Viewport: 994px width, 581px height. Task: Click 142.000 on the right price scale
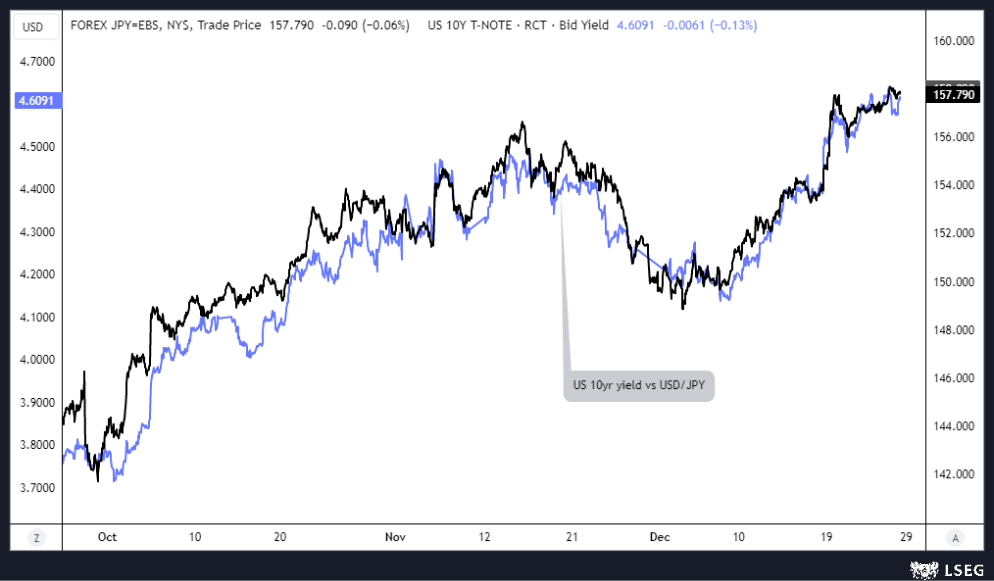[952, 475]
